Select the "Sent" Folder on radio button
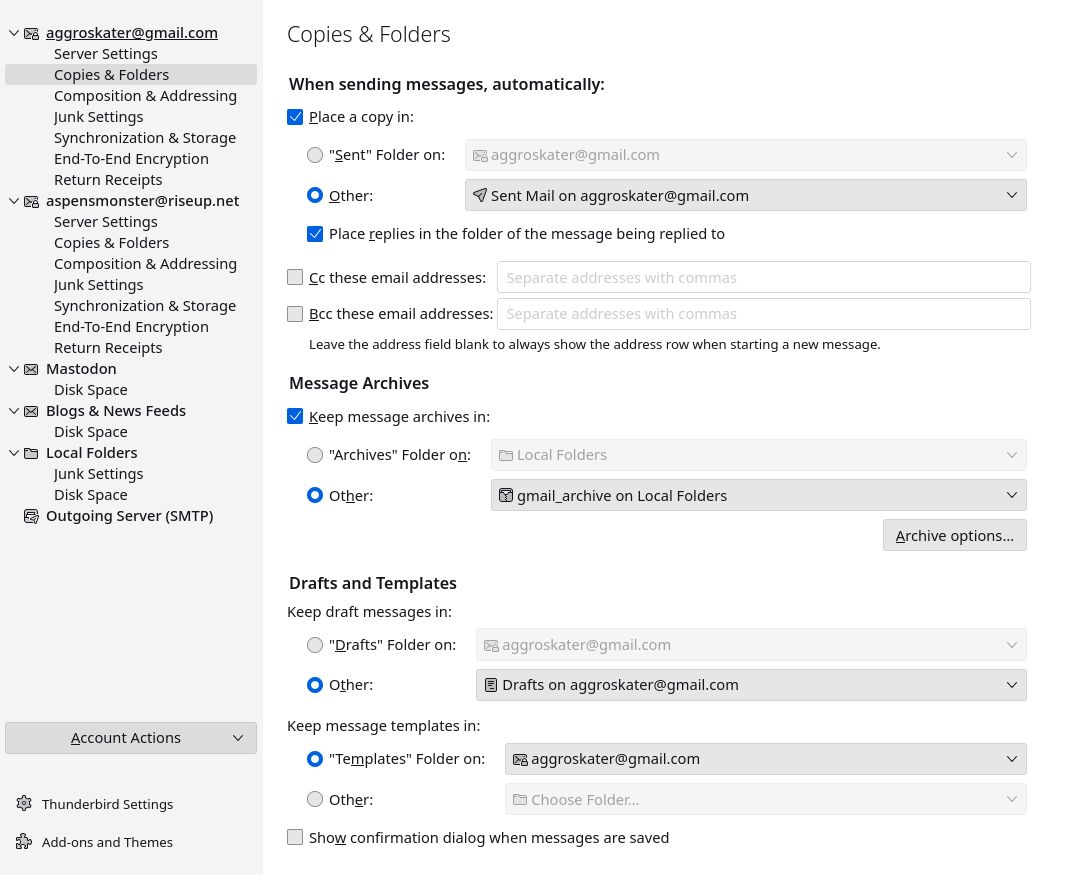Image resolution: width=1068 pixels, height=875 pixels. click(315, 155)
